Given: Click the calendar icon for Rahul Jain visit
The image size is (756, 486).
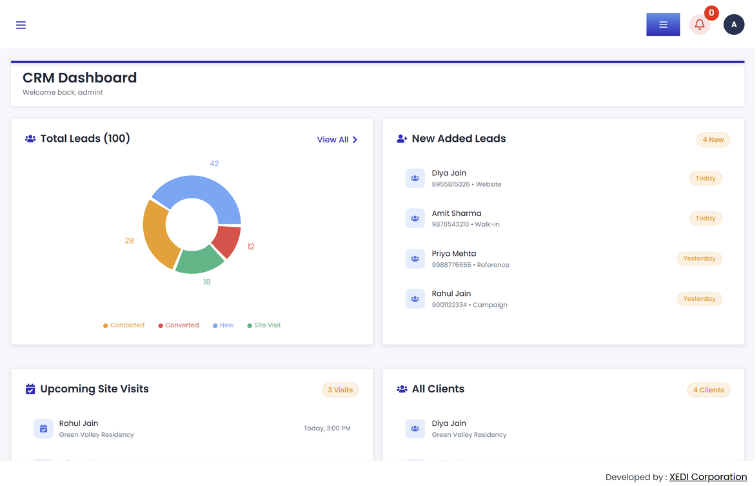Looking at the screenshot, I should (x=43, y=429).
